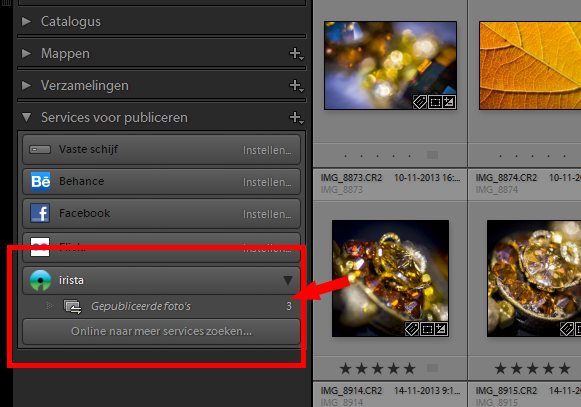Screen dimensions: 581x407
Task: Click Online naar meer services zoeken
Action: coord(161,331)
